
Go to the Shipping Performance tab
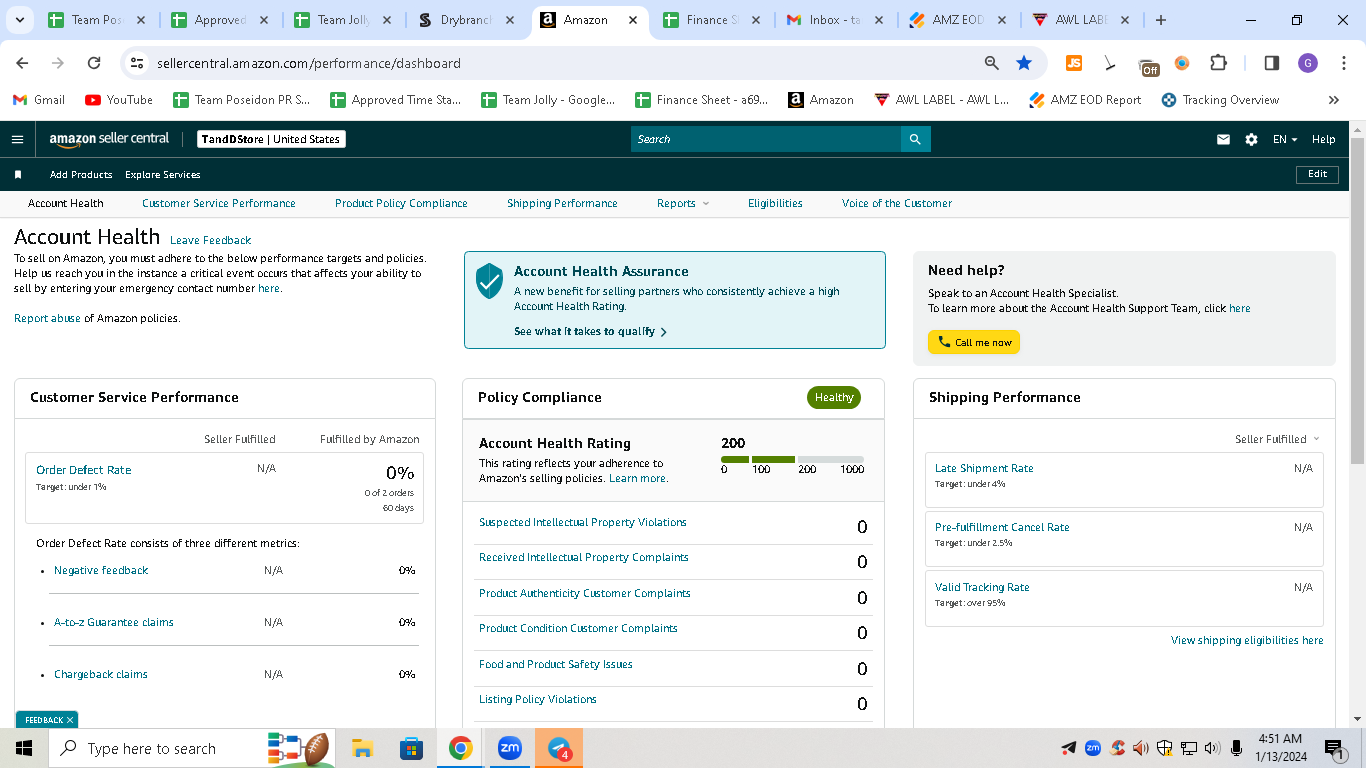coord(562,204)
